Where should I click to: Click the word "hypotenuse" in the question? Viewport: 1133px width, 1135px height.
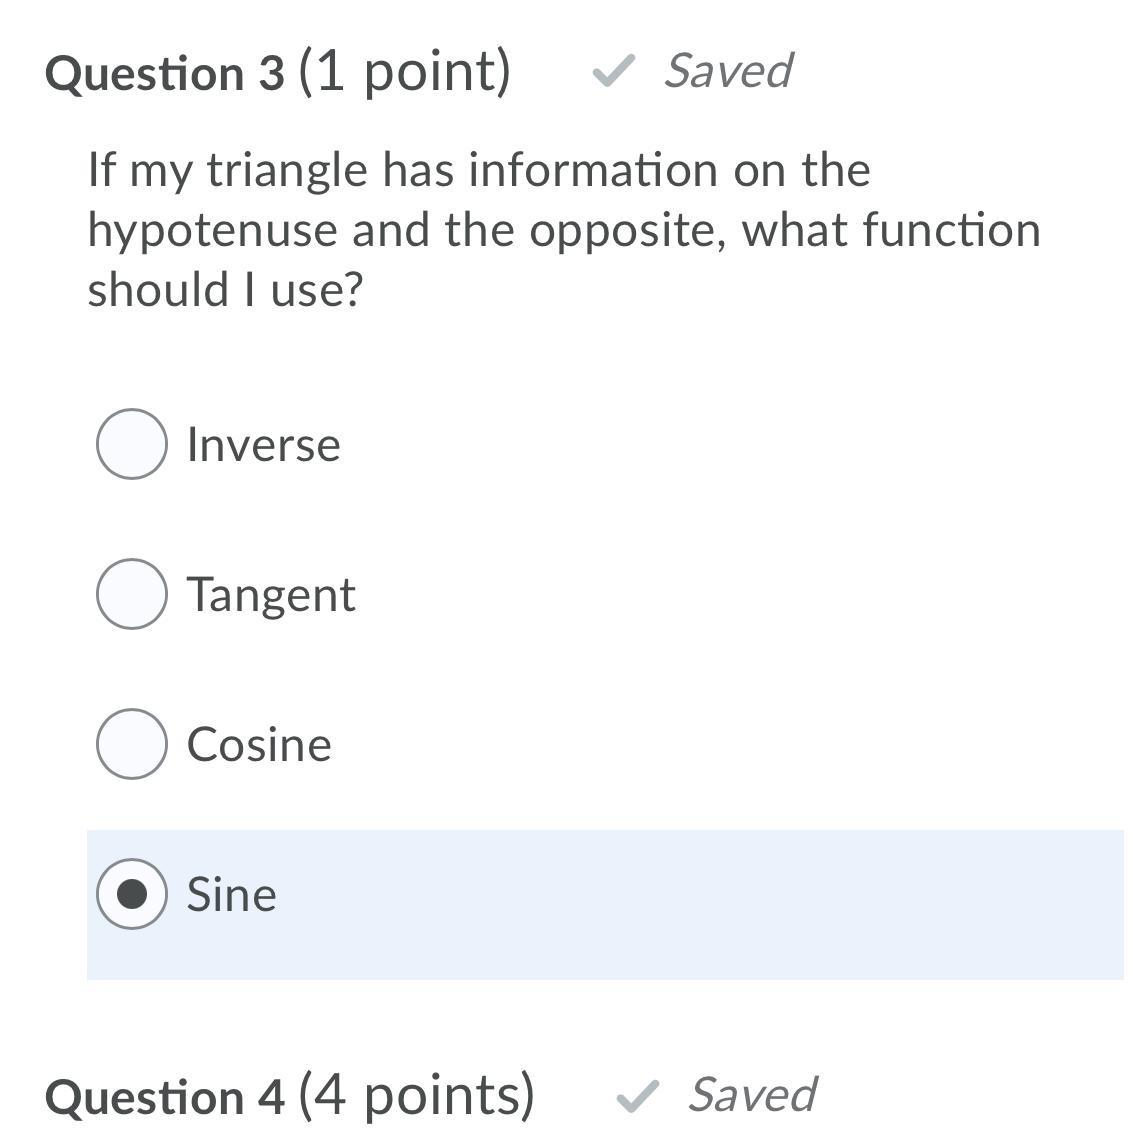pyautogui.click(x=212, y=231)
